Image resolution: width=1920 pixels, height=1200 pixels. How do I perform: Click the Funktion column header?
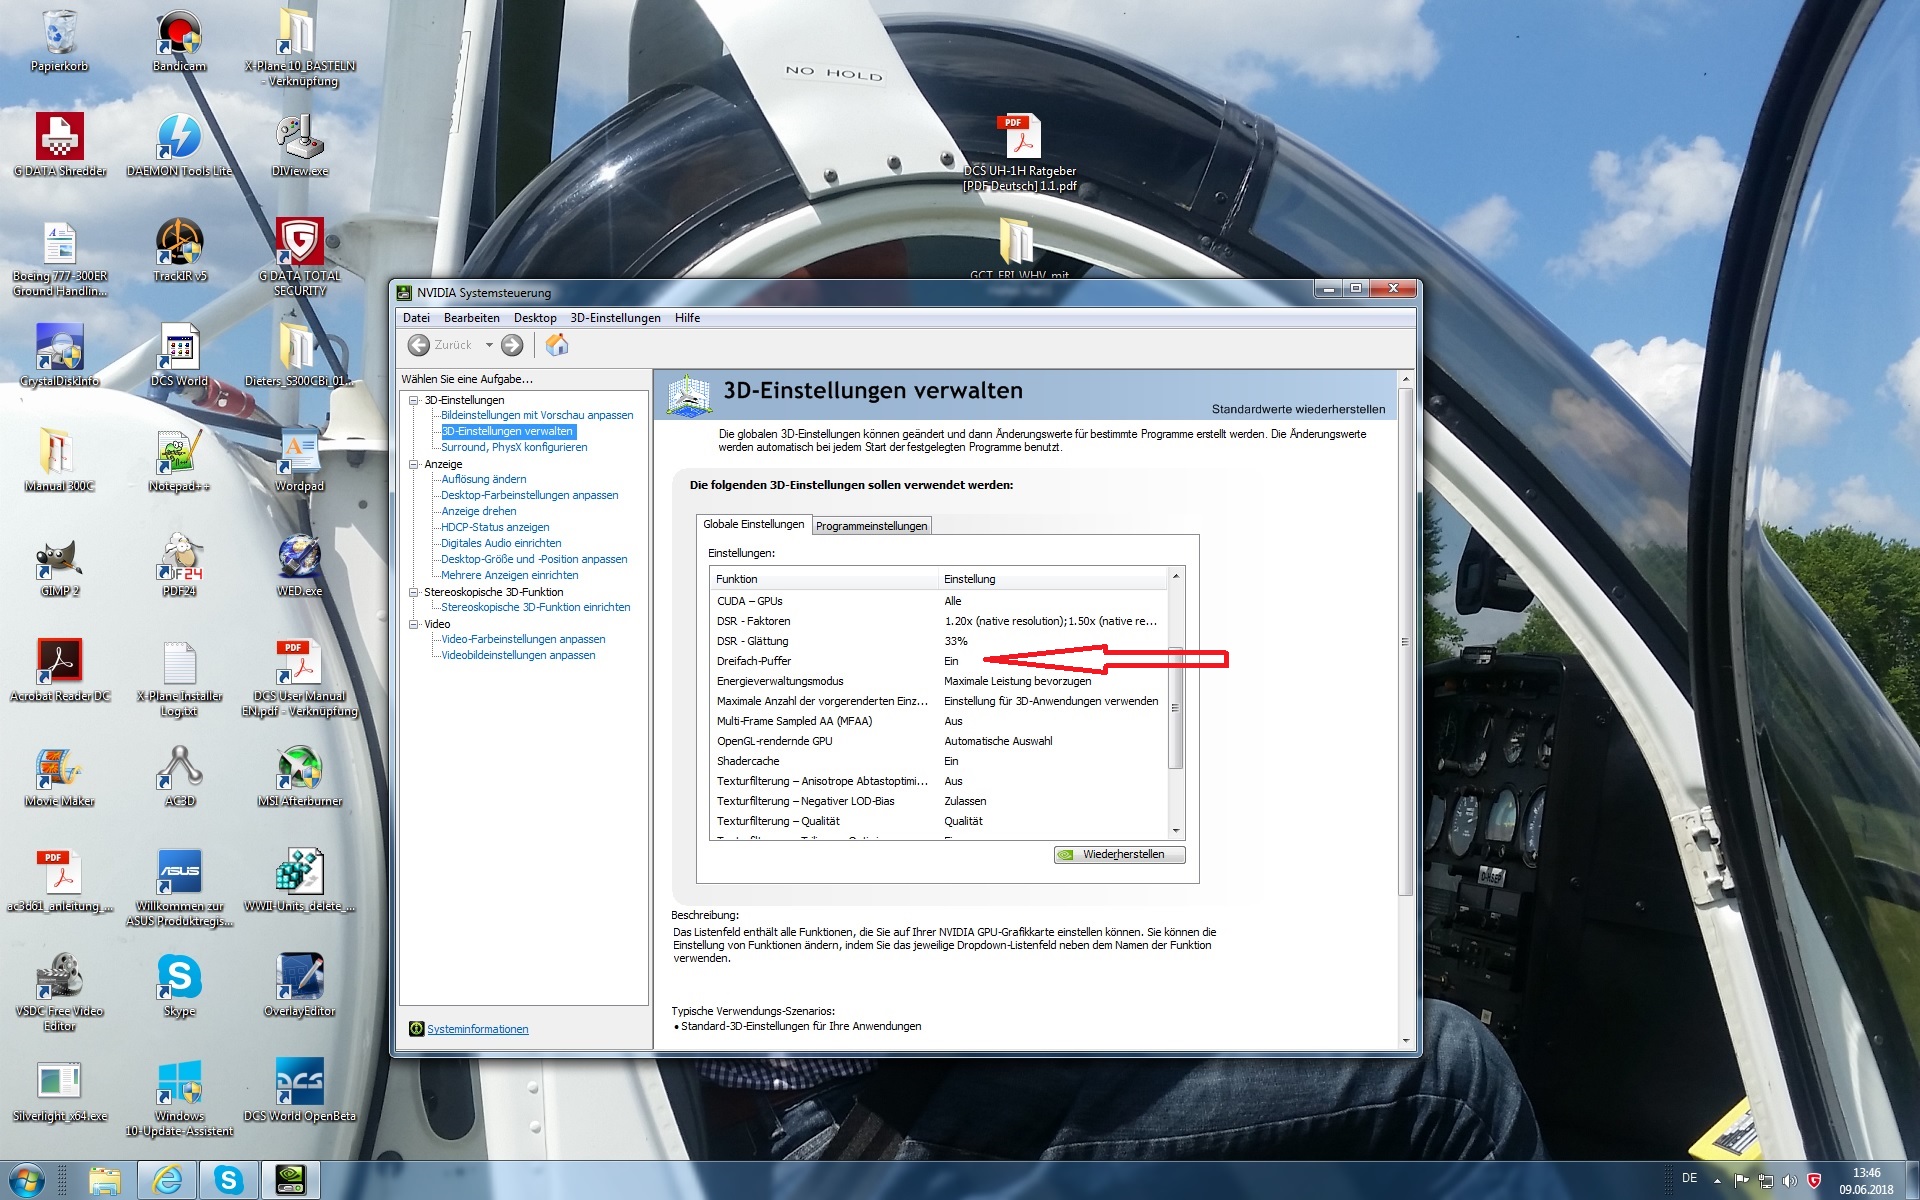click(824, 579)
